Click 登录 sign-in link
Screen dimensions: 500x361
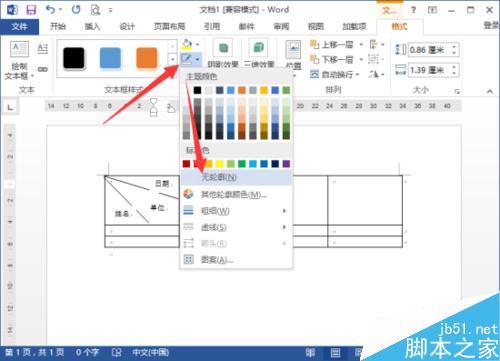492,25
